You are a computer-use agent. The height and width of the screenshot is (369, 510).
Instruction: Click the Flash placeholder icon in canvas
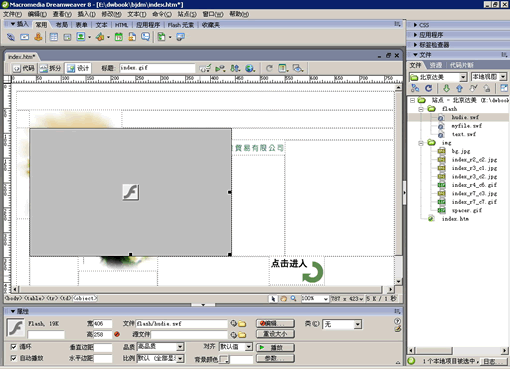pyautogui.click(x=131, y=192)
